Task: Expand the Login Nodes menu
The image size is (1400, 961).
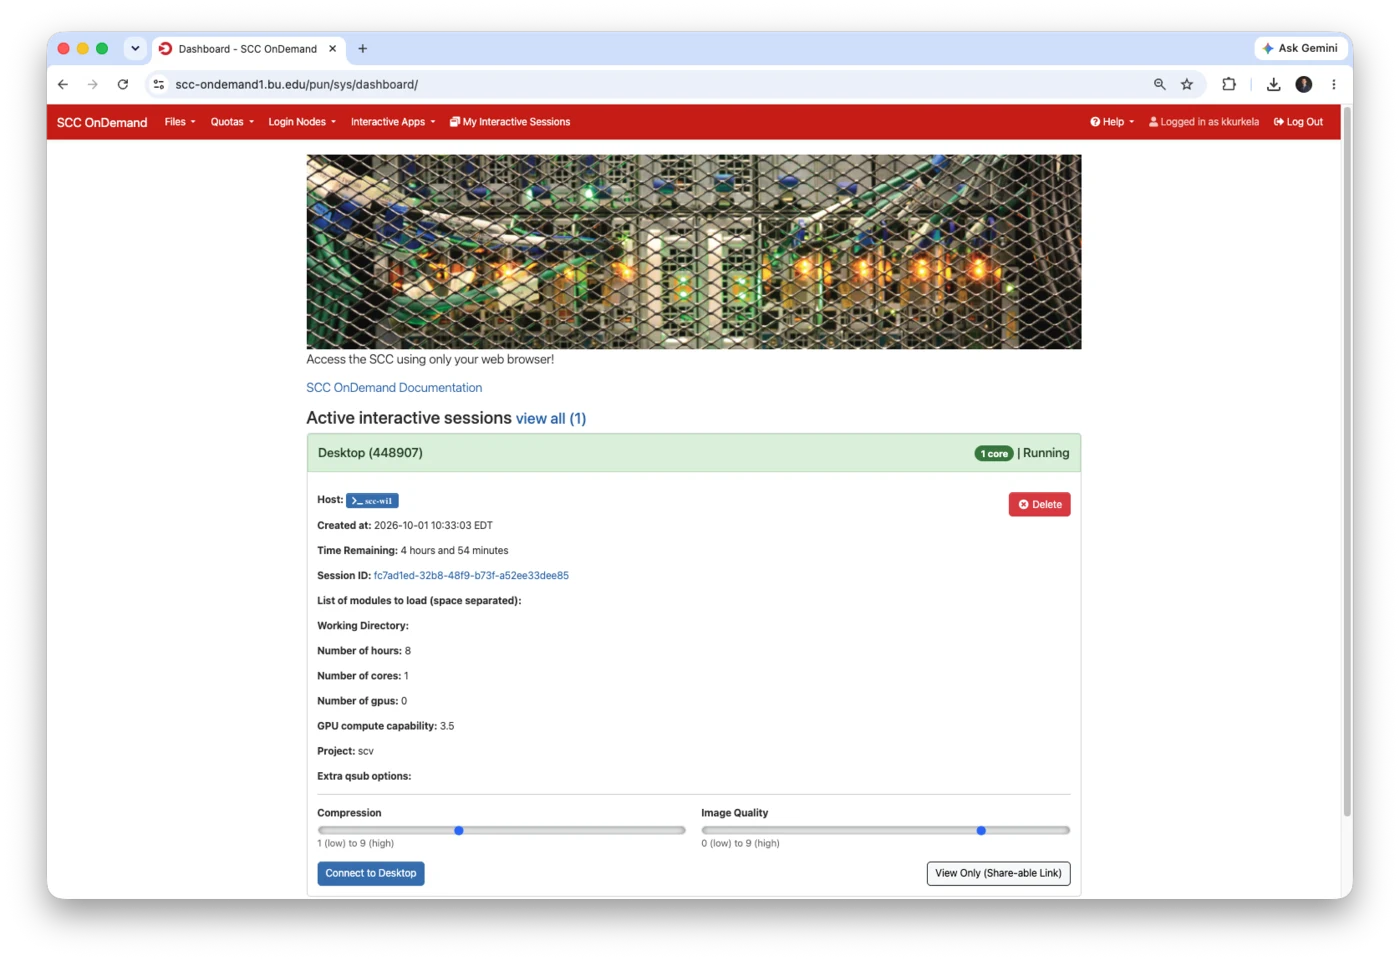Action: pos(302,122)
